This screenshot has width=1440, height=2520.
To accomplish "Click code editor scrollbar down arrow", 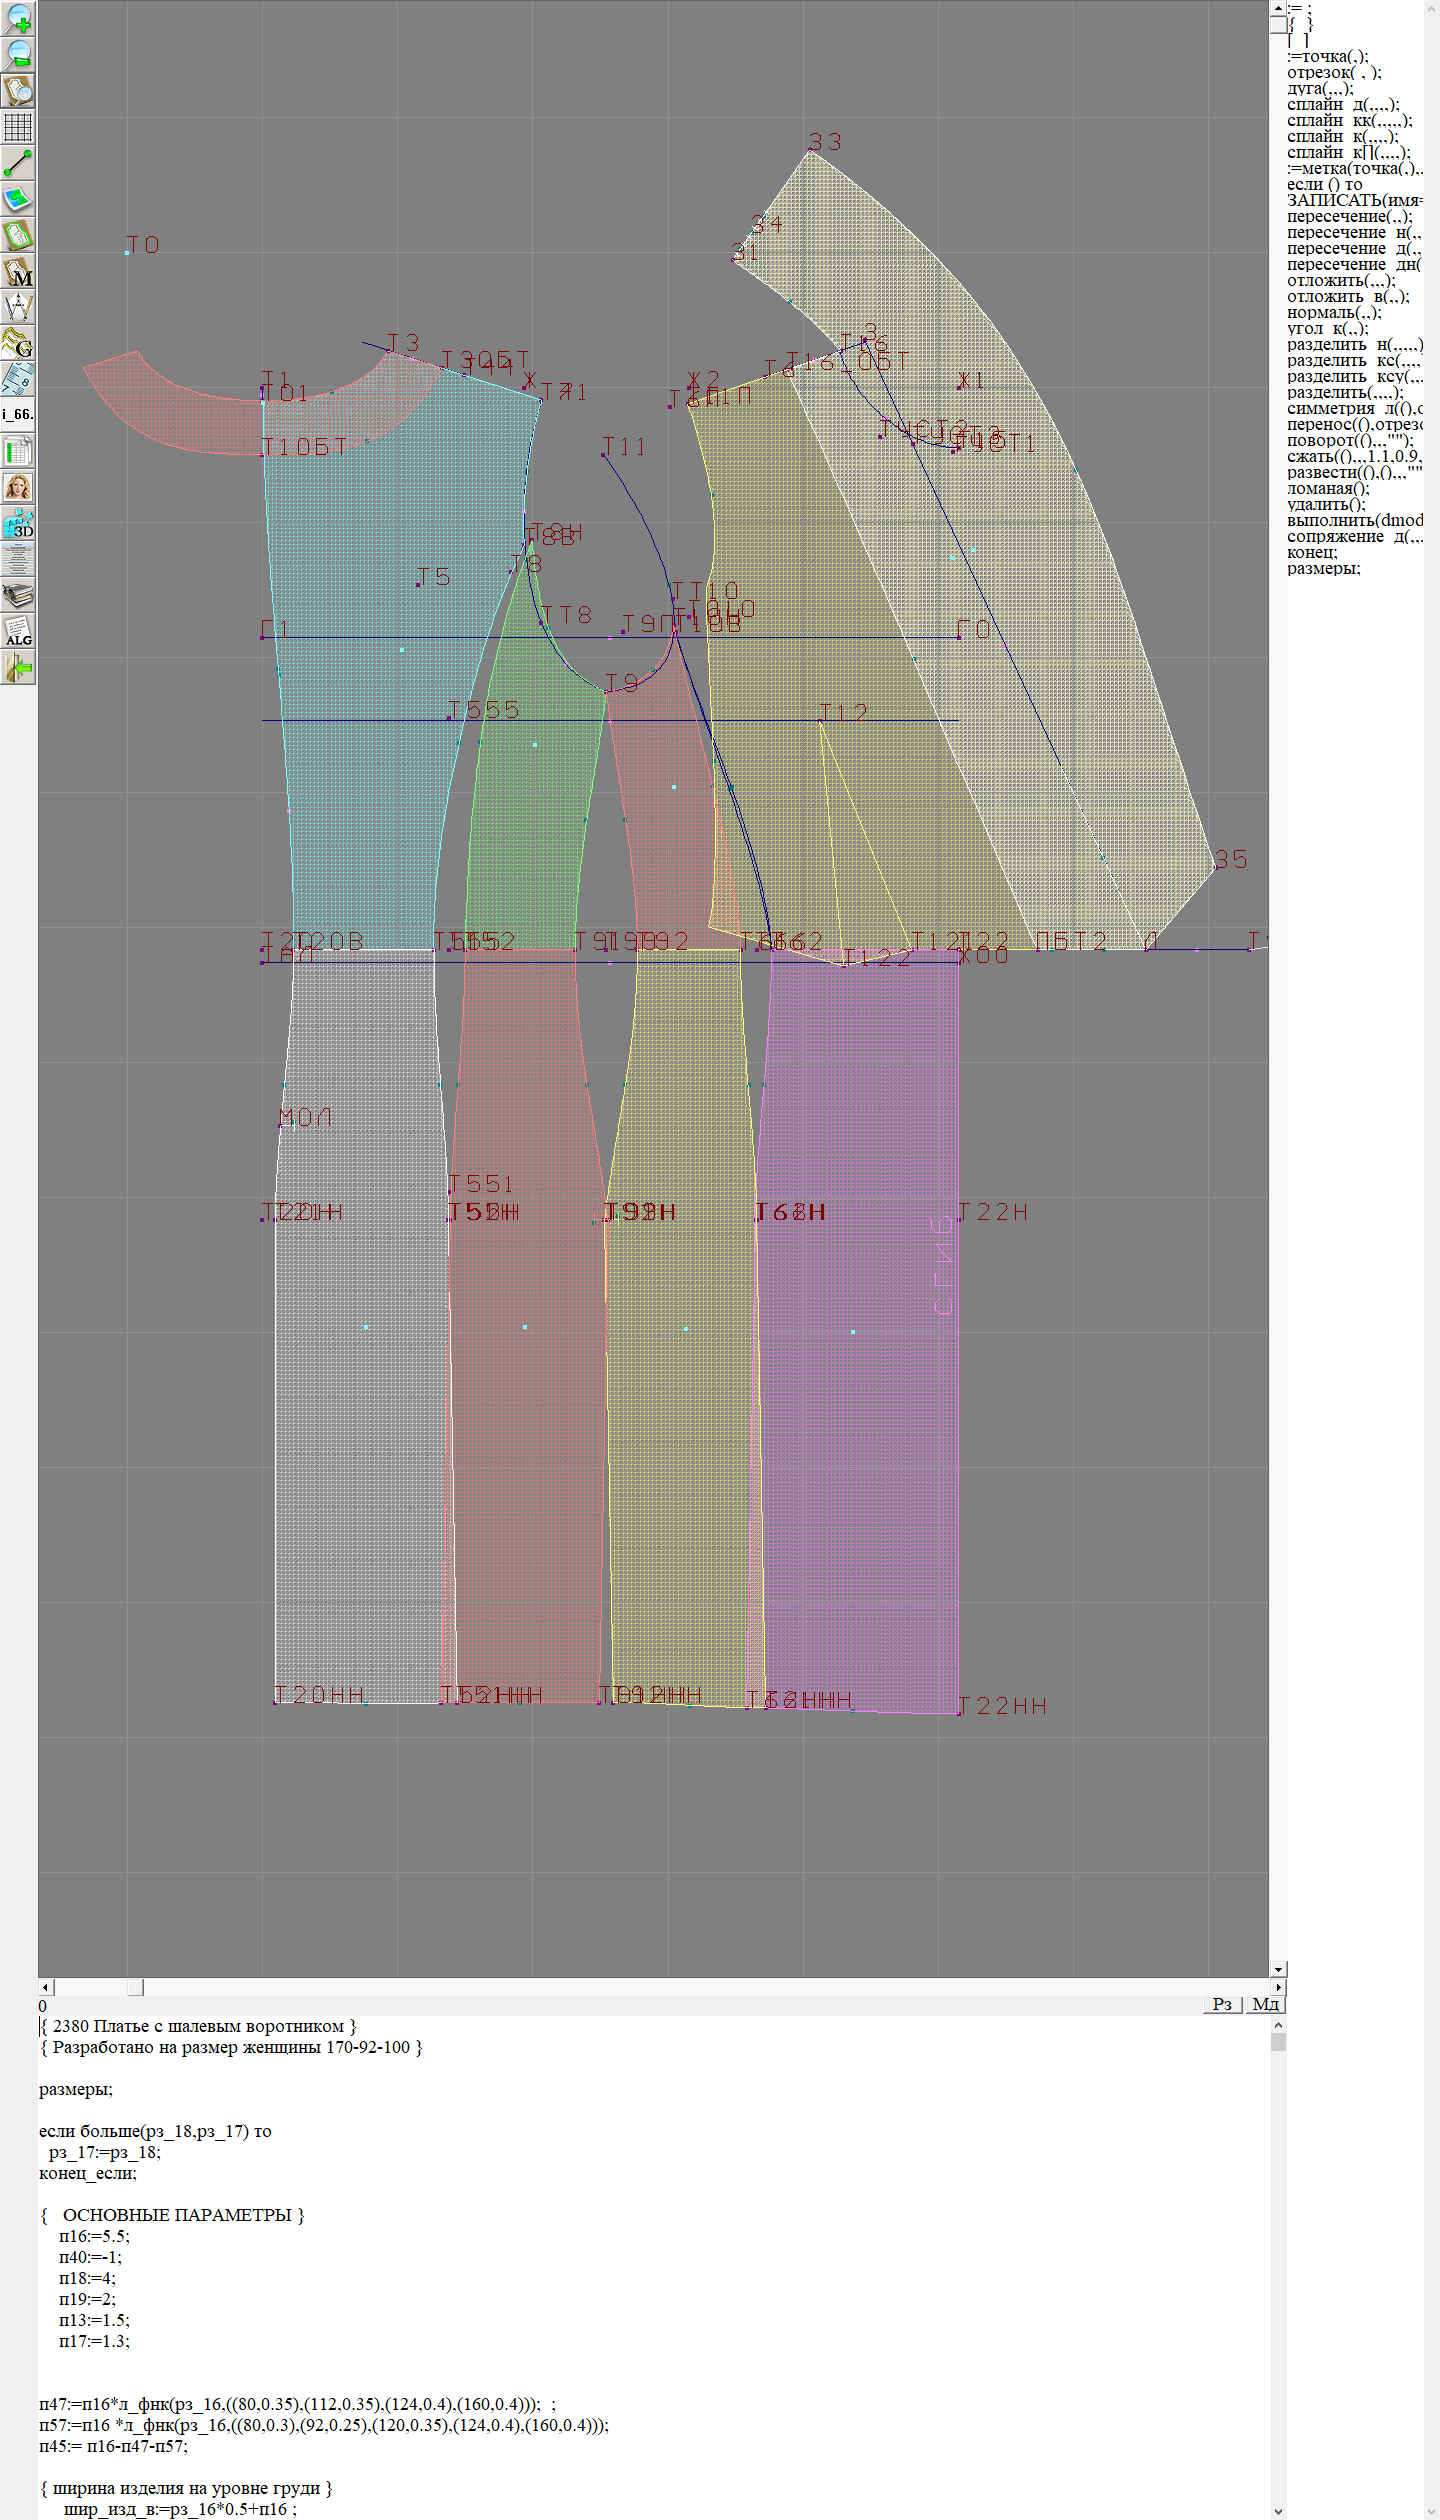I will (1278, 2510).
